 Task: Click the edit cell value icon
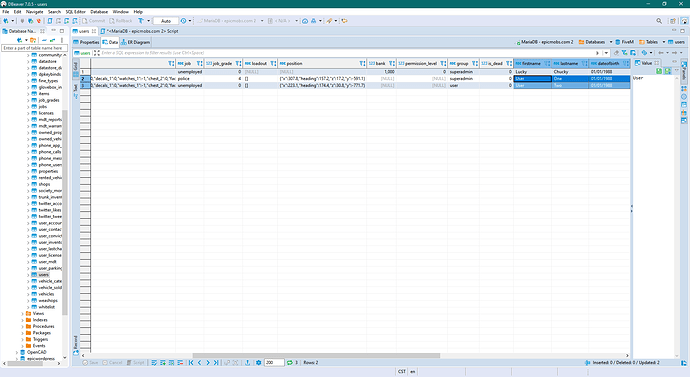point(154,362)
